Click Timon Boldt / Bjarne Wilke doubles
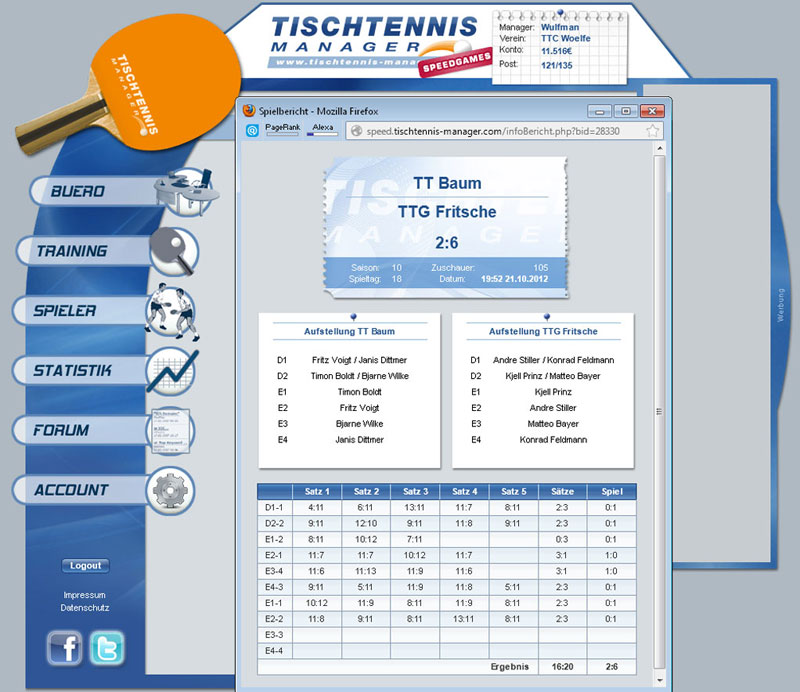This screenshot has width=800, height=692. tap(360, 376)
